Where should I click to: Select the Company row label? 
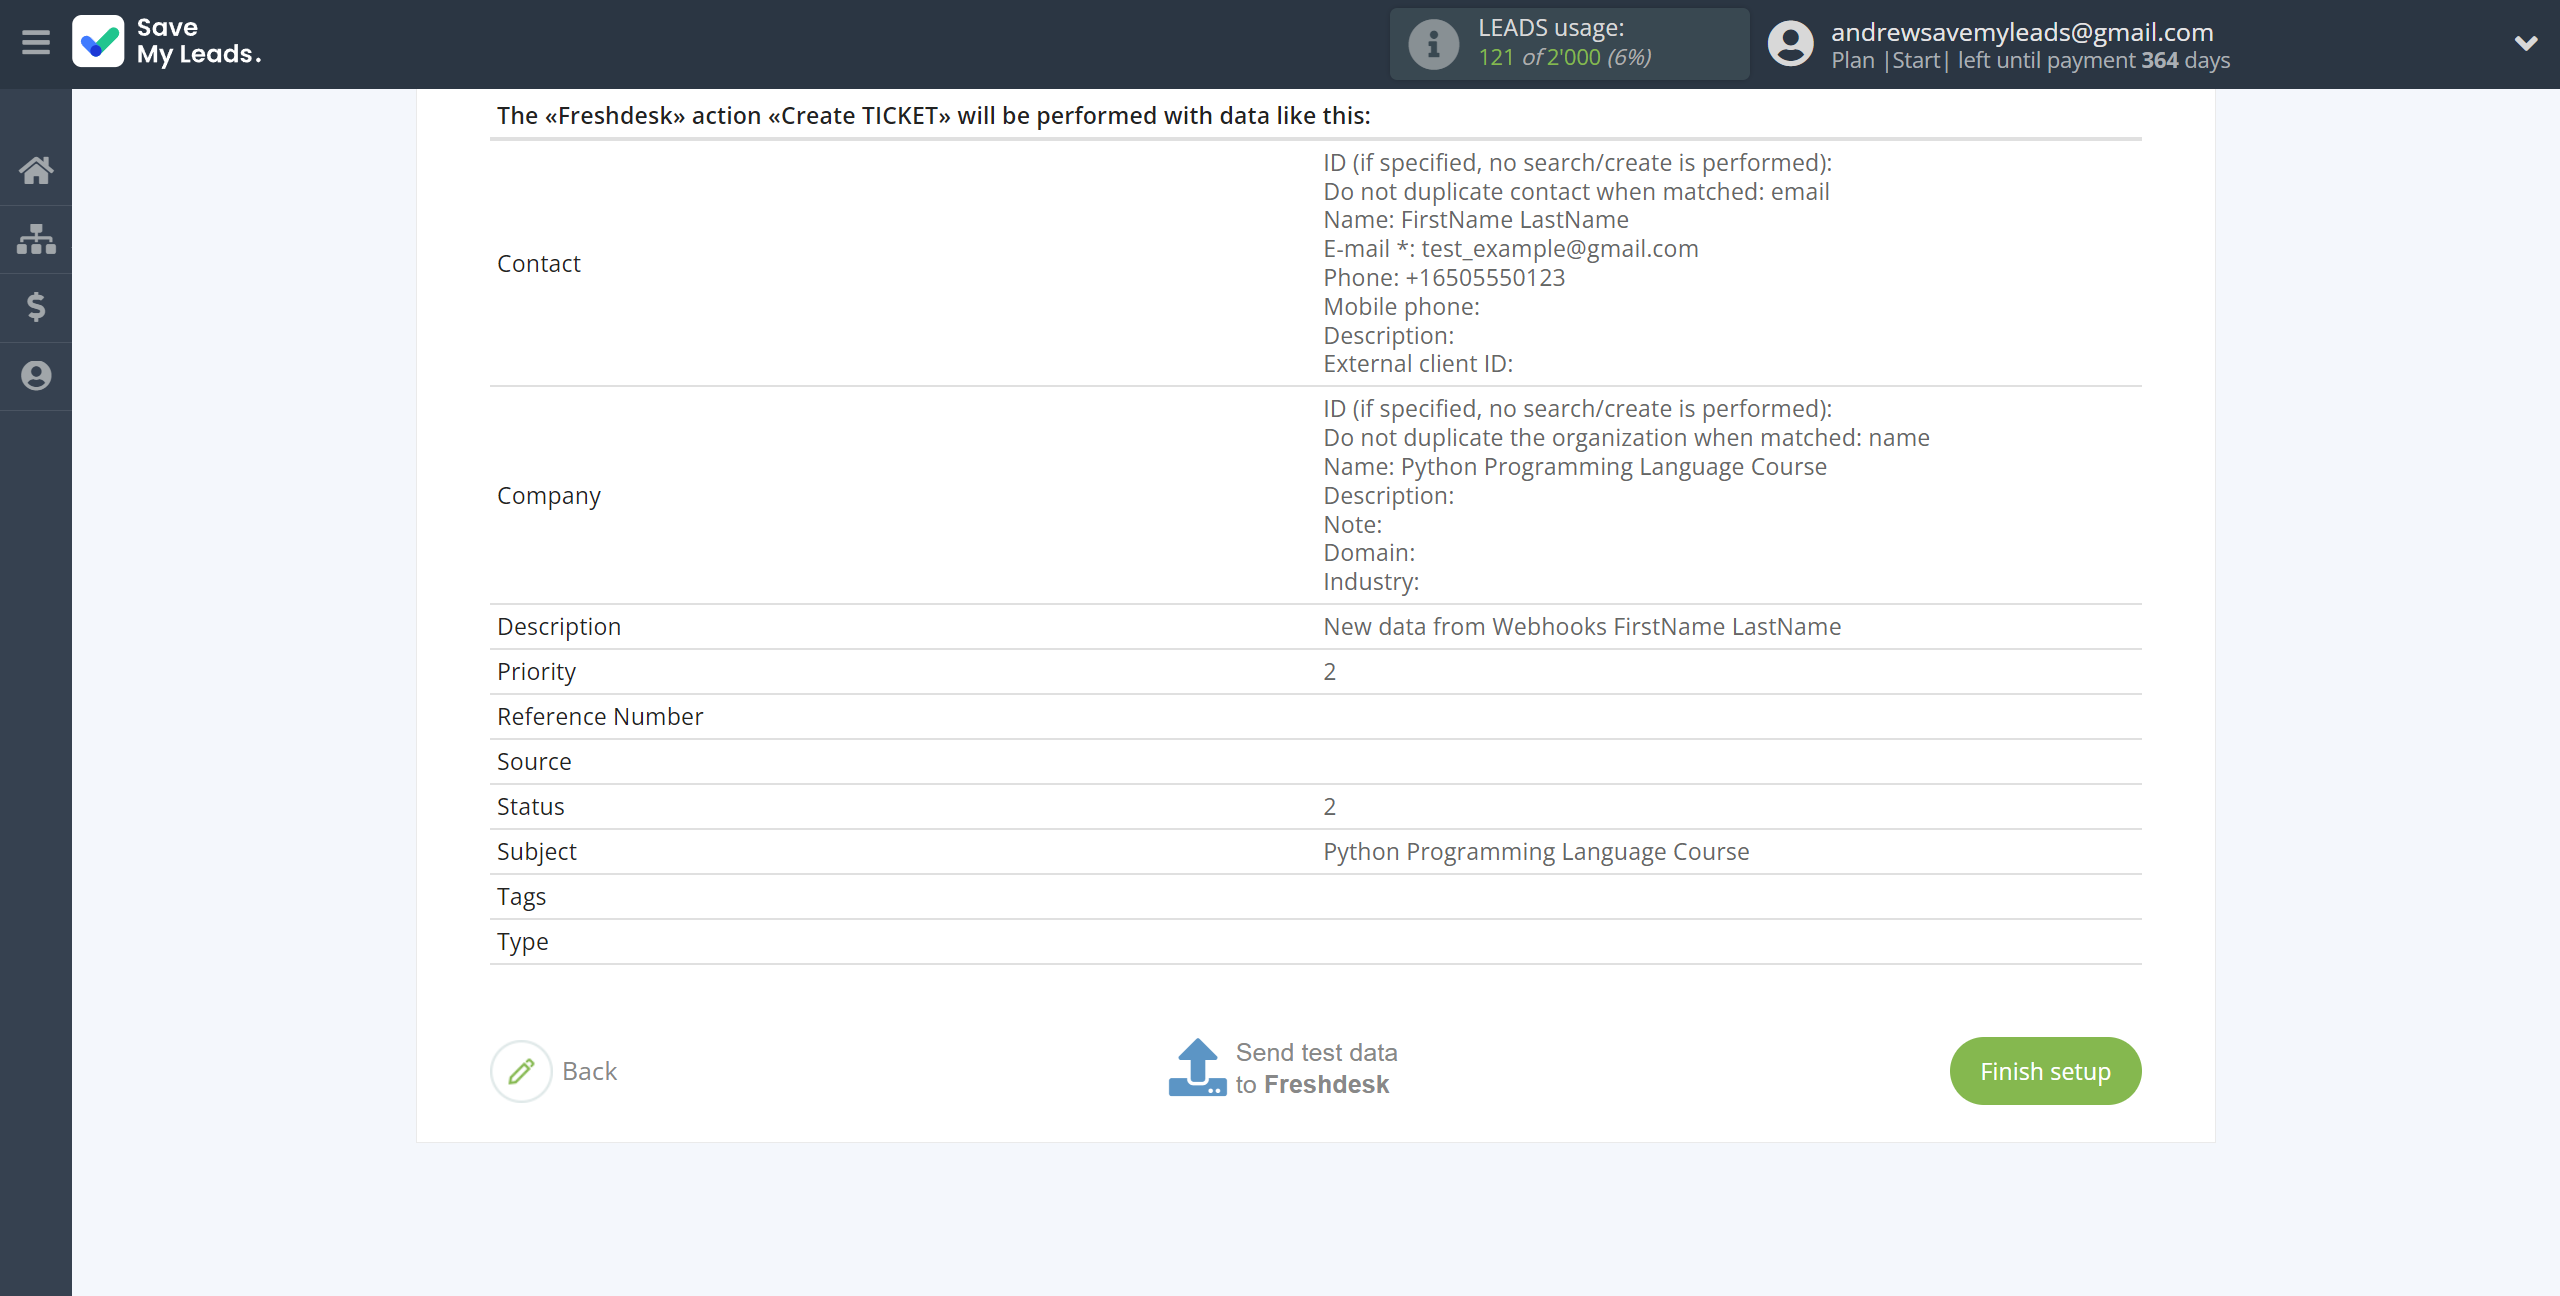[549, 496]
